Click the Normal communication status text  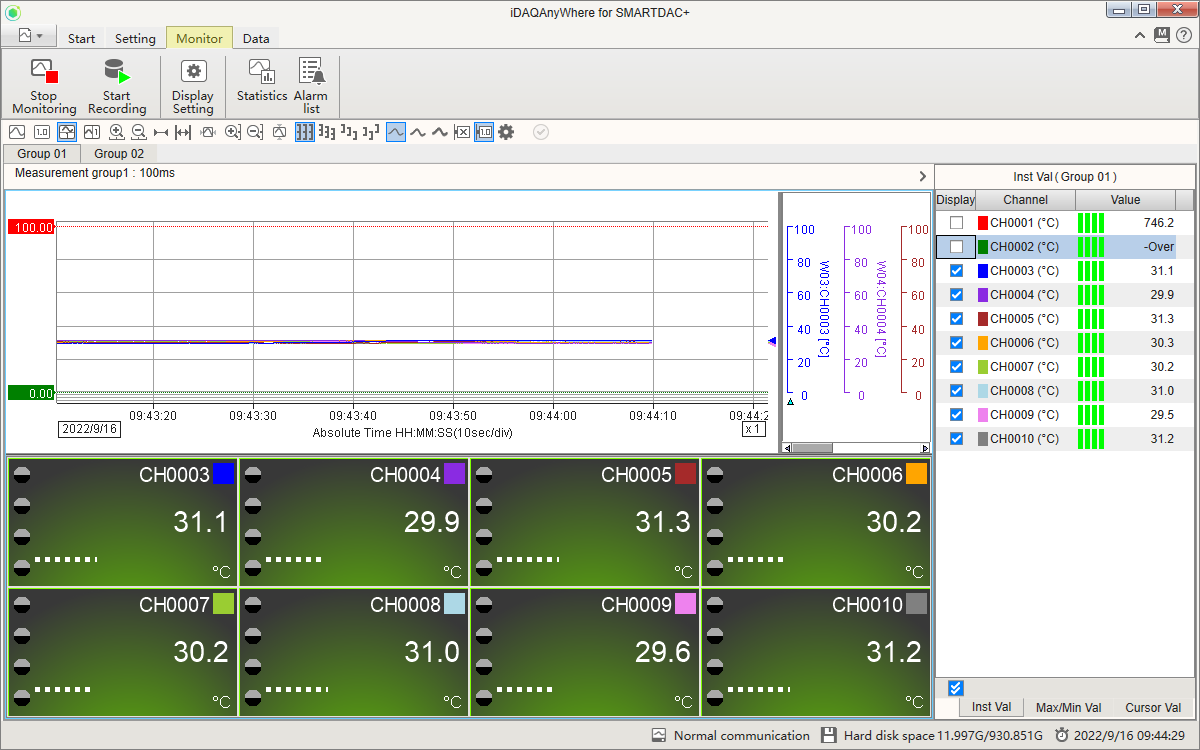(741, 735)
